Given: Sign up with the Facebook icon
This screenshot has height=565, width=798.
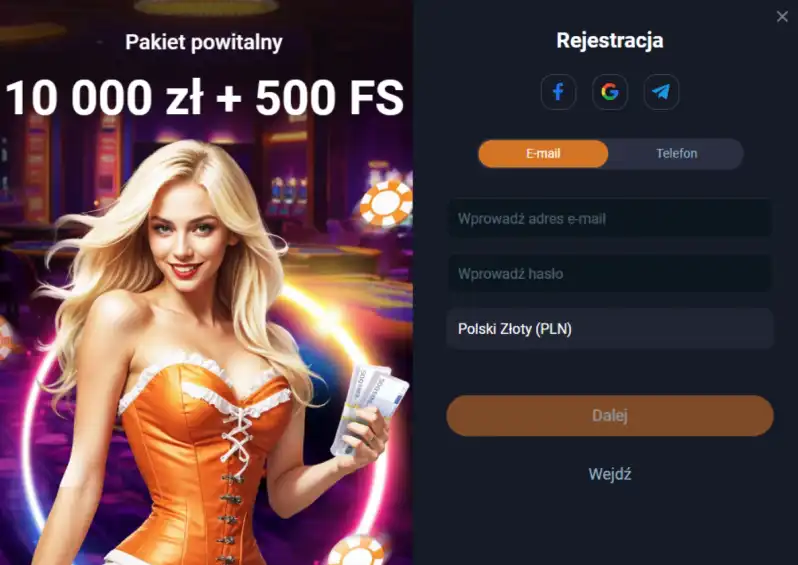Looking at the screenshot, I should click(558, 92).
